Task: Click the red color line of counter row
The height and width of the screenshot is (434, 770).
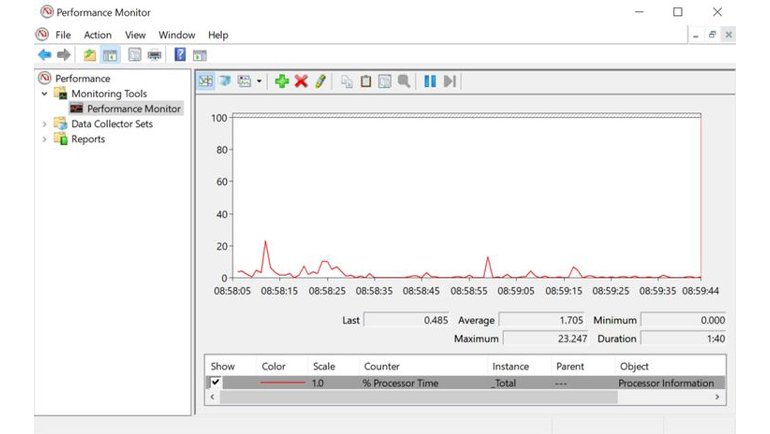Action: (282, 382)
